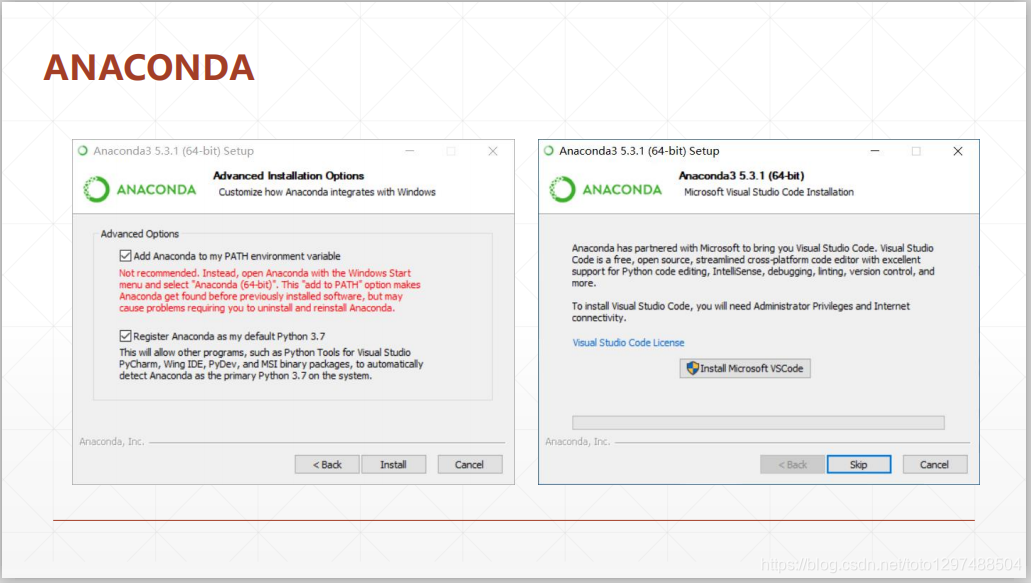Image resolution: width=1031 pixels, height=583 pixels.
Task: Click Install Microsoft VSCode button
Action: pos(745,369)
